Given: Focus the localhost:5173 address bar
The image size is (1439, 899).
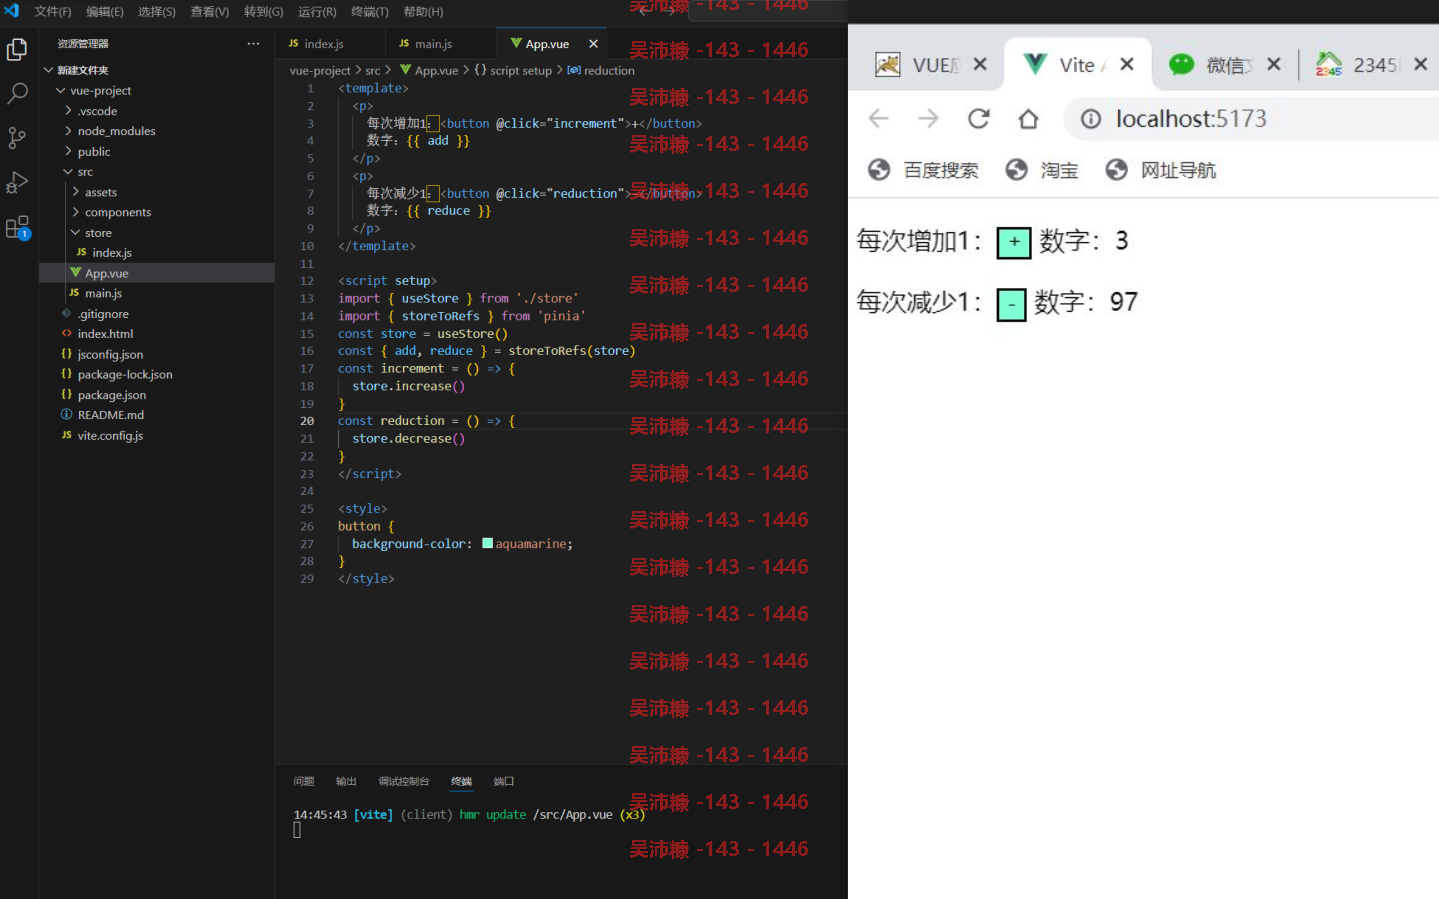Looking at the screenshot, I should click(1251, 119).
